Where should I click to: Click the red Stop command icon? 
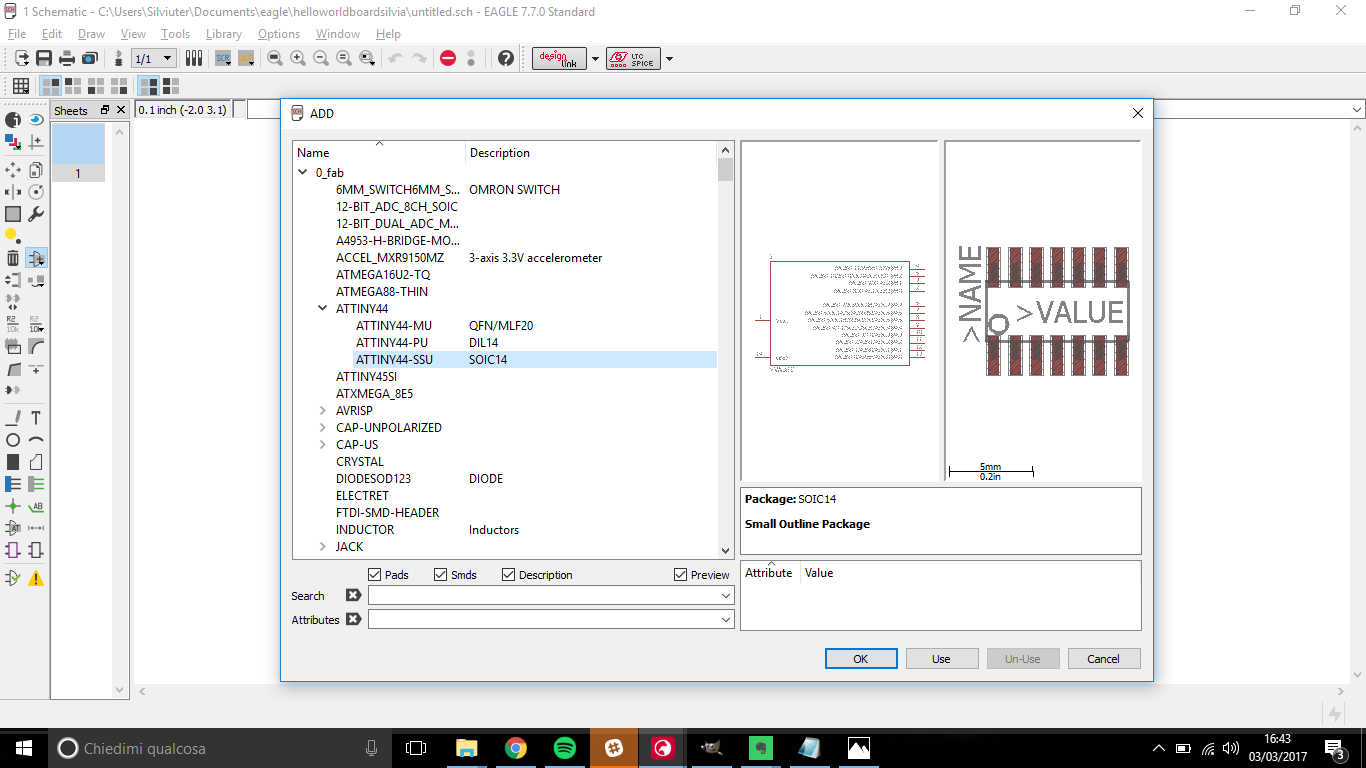(x=448, y=58)
